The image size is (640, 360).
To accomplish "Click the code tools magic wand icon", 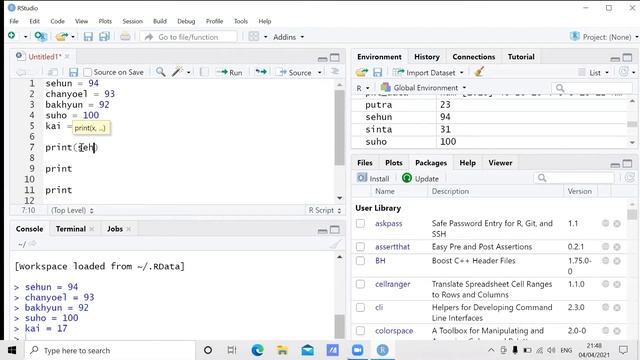I will [x=177, y=72].
